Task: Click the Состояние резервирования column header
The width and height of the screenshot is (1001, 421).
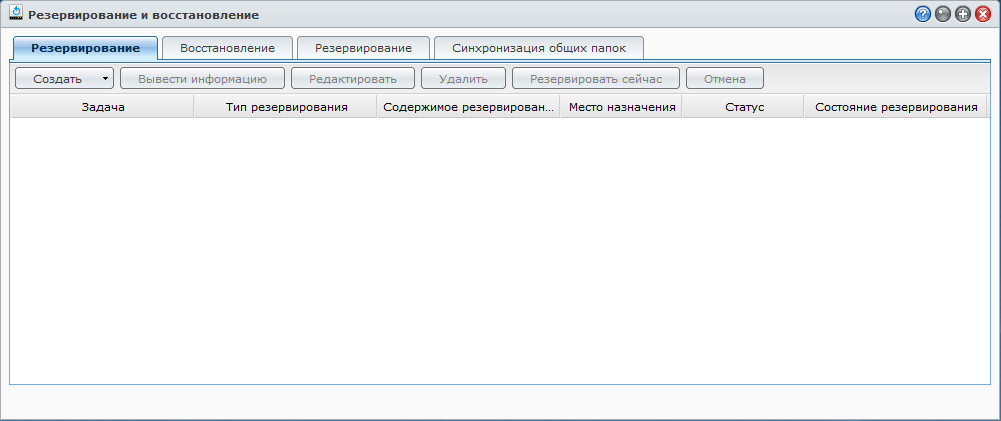Action: [896, 107]
